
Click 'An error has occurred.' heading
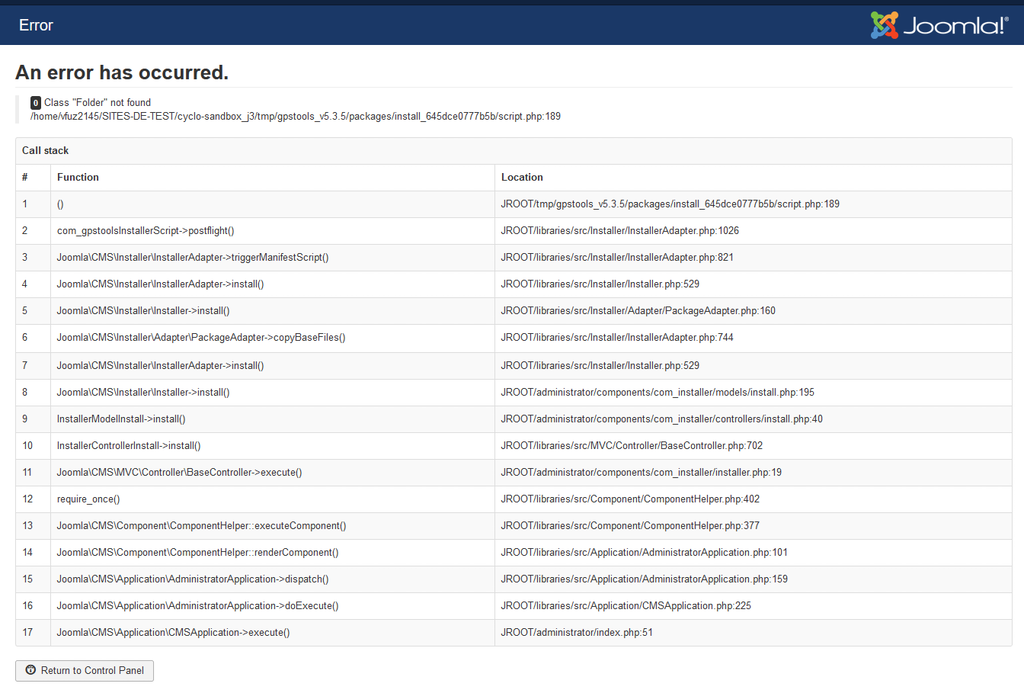point(122,73)
